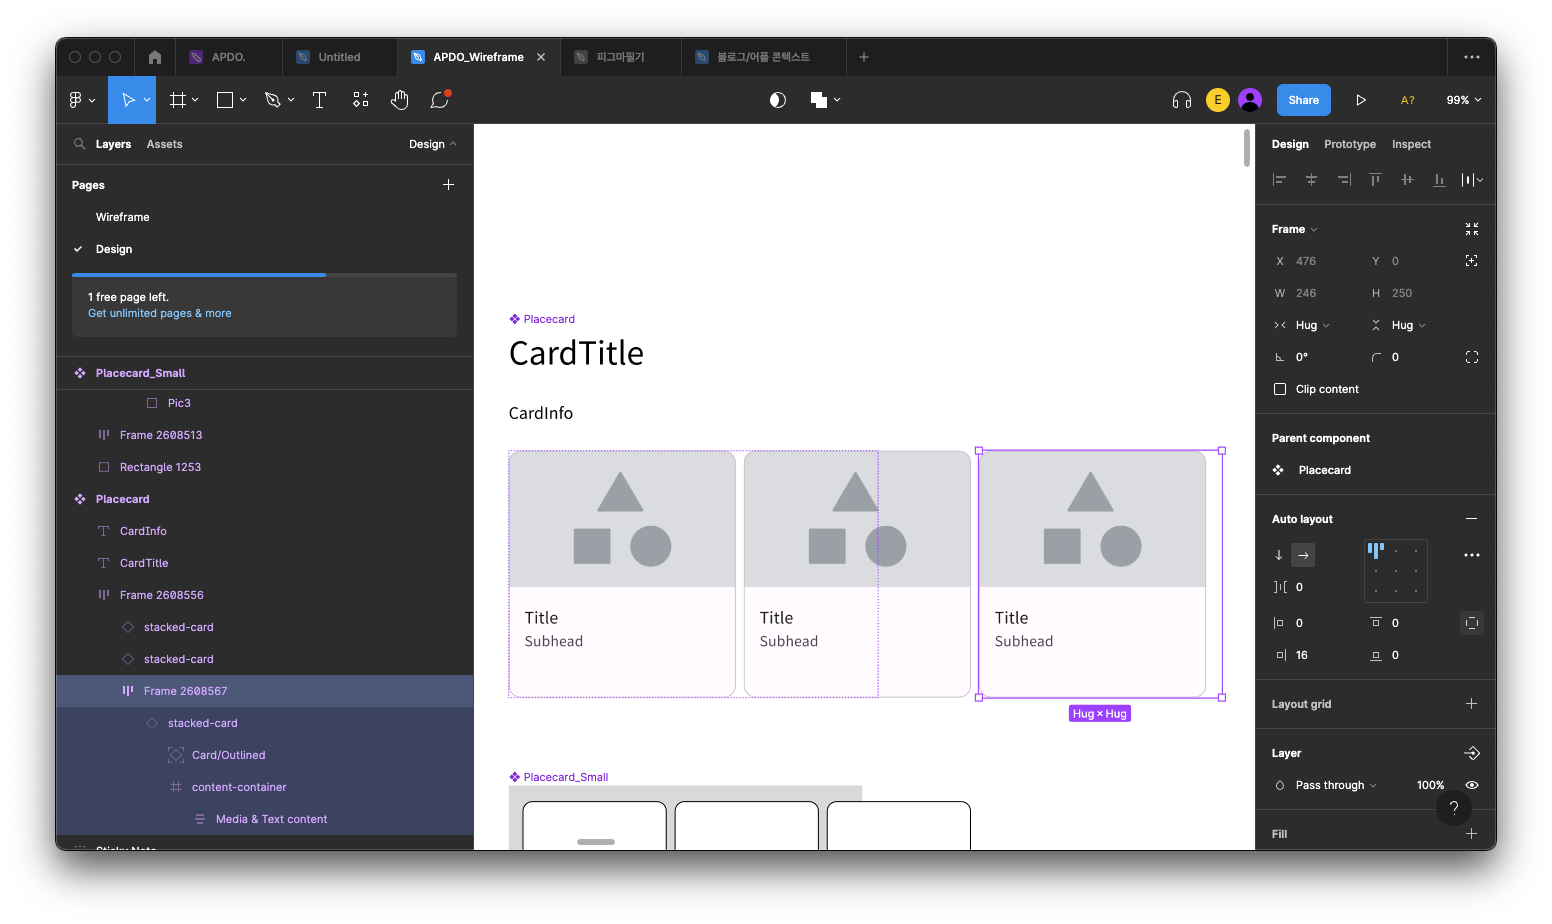Align bottom icon in Design panel

[x=1439, y=180]
